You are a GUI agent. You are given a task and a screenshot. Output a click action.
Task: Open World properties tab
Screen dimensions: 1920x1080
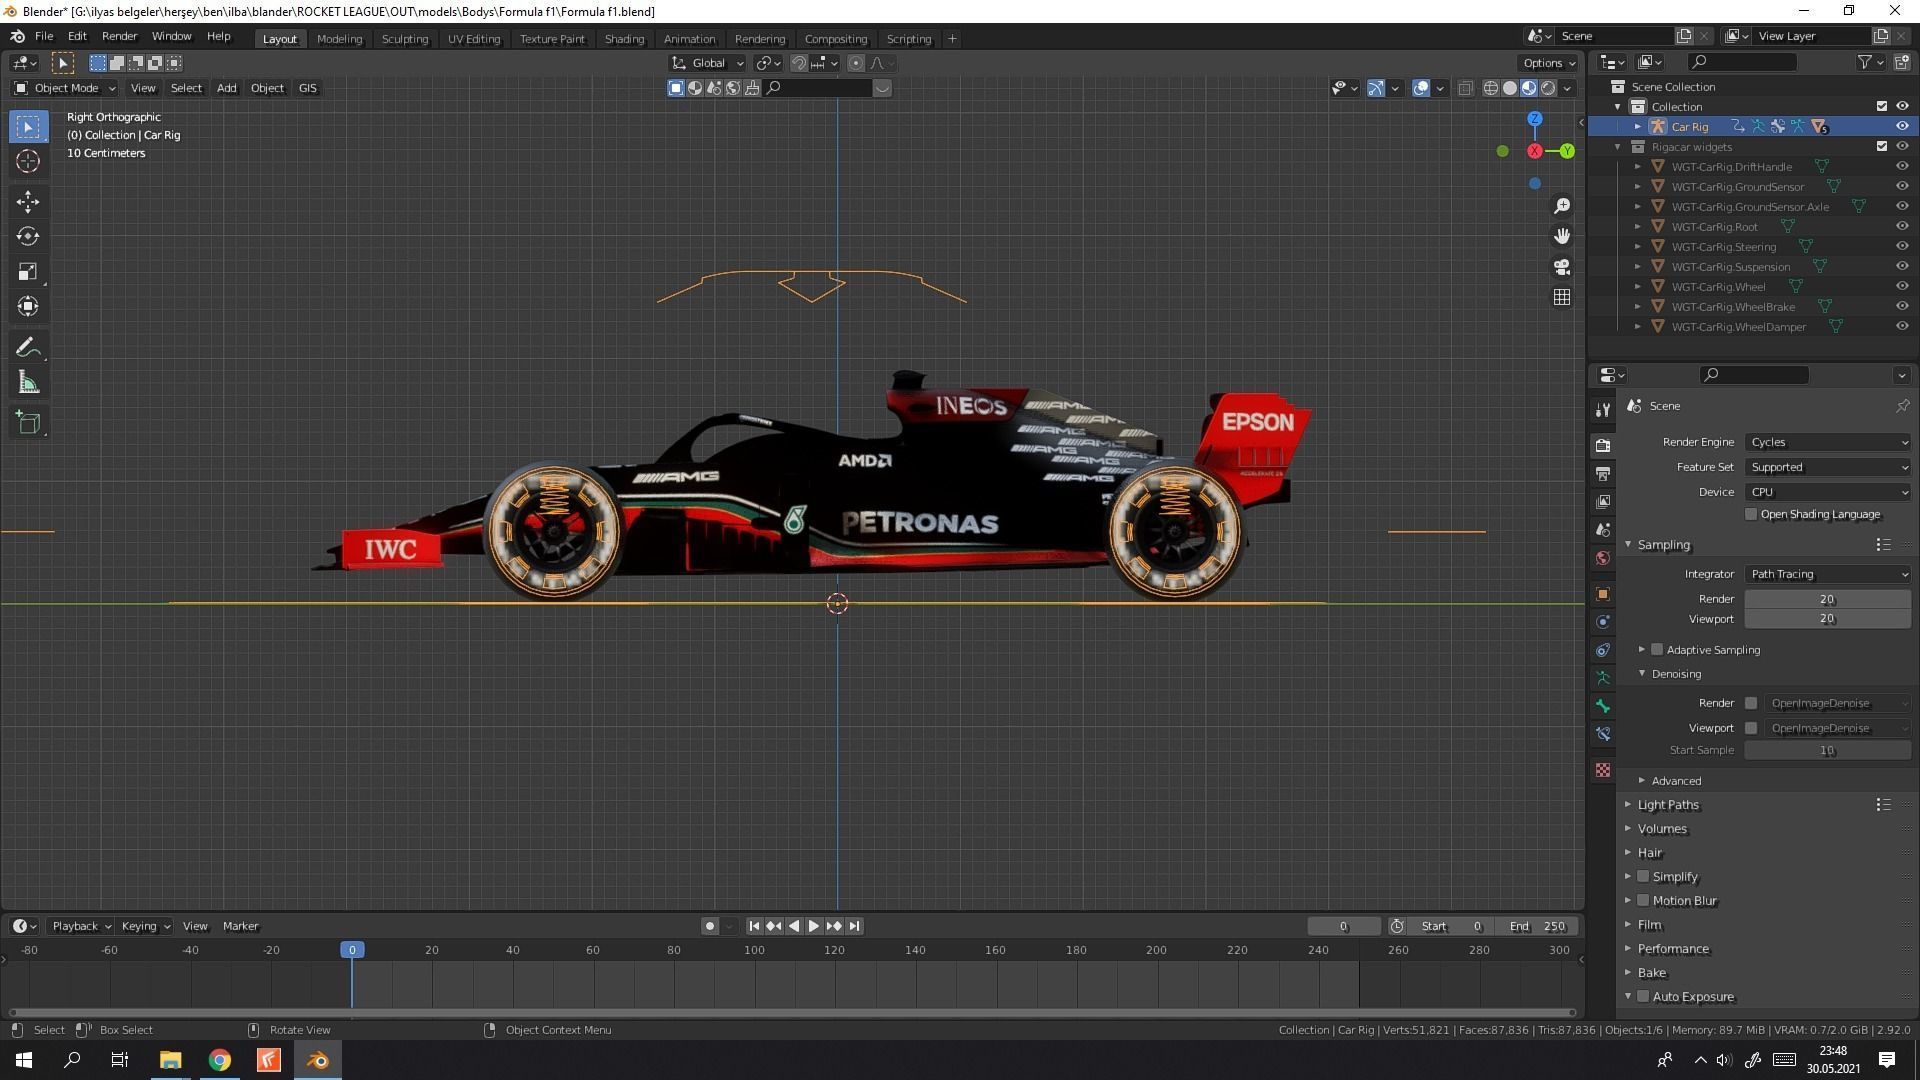point(1603,558)
